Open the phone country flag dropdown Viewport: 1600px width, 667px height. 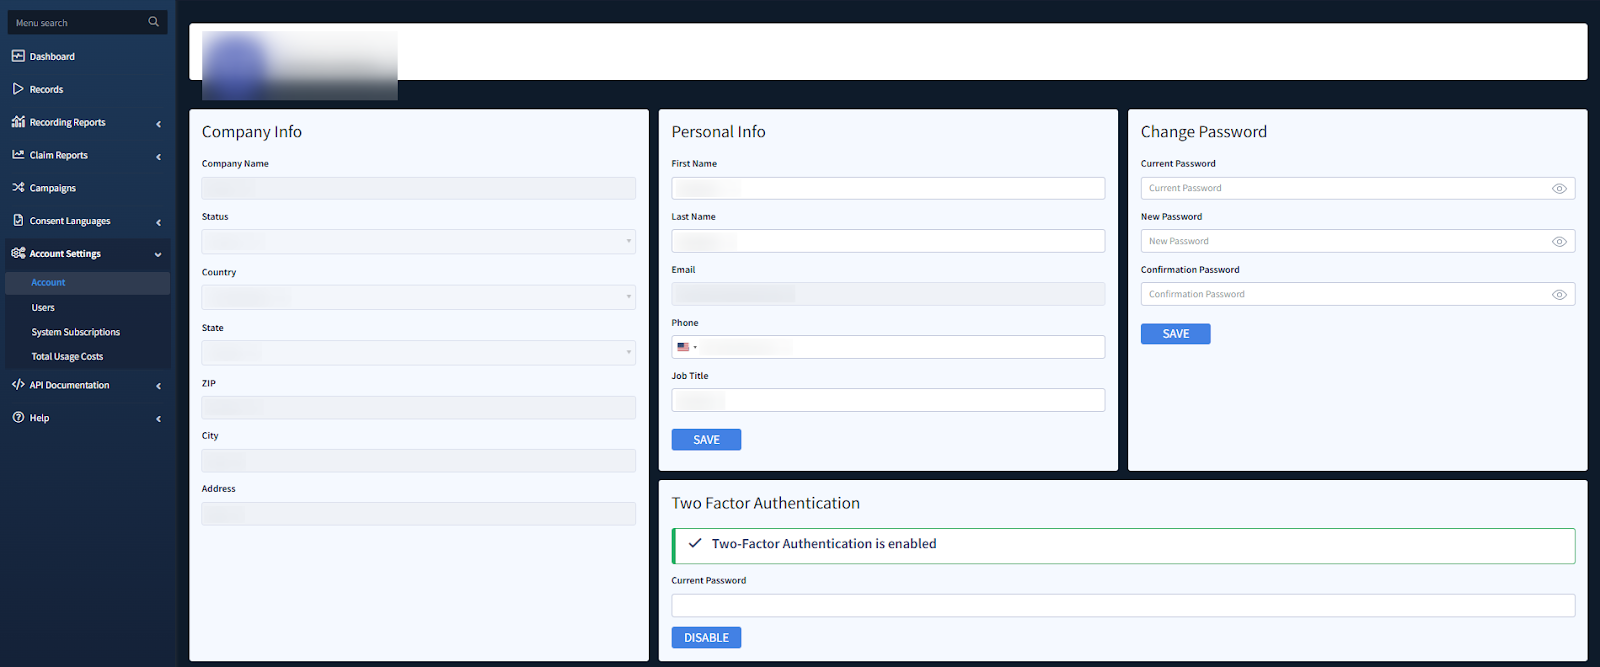coord(686,347)
